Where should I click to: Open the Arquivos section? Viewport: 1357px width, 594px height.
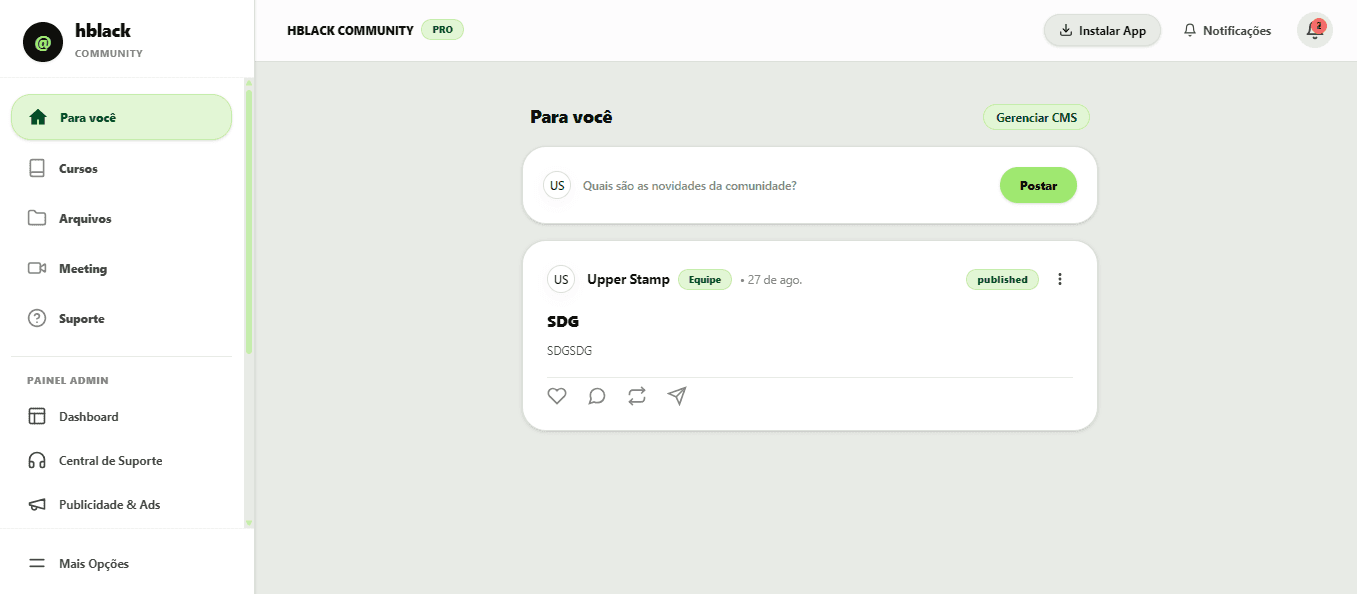tap(121, 218)
